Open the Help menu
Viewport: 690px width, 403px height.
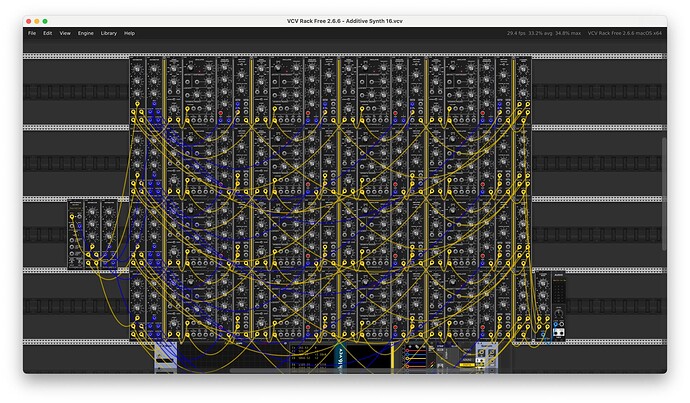[x=129, y=33]
